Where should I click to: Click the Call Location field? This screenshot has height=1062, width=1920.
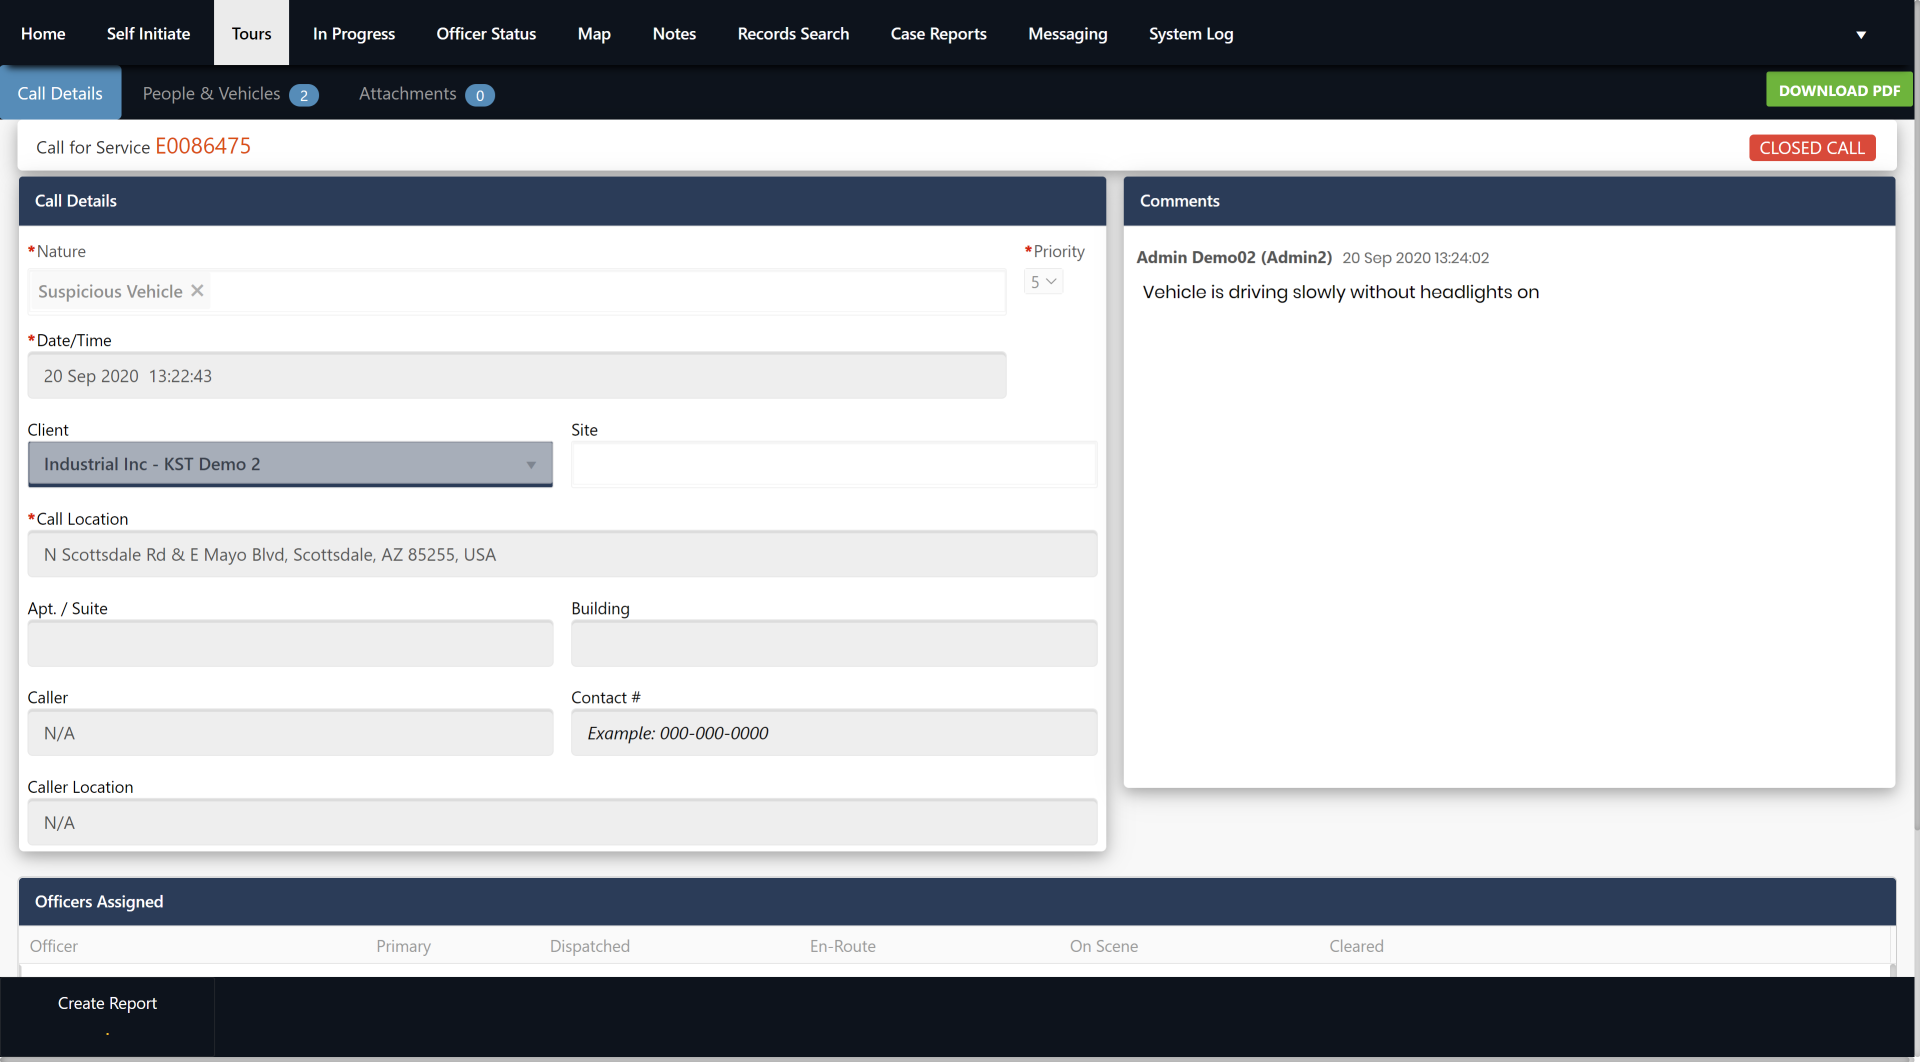pyautogui.click(x=562, y=555)
